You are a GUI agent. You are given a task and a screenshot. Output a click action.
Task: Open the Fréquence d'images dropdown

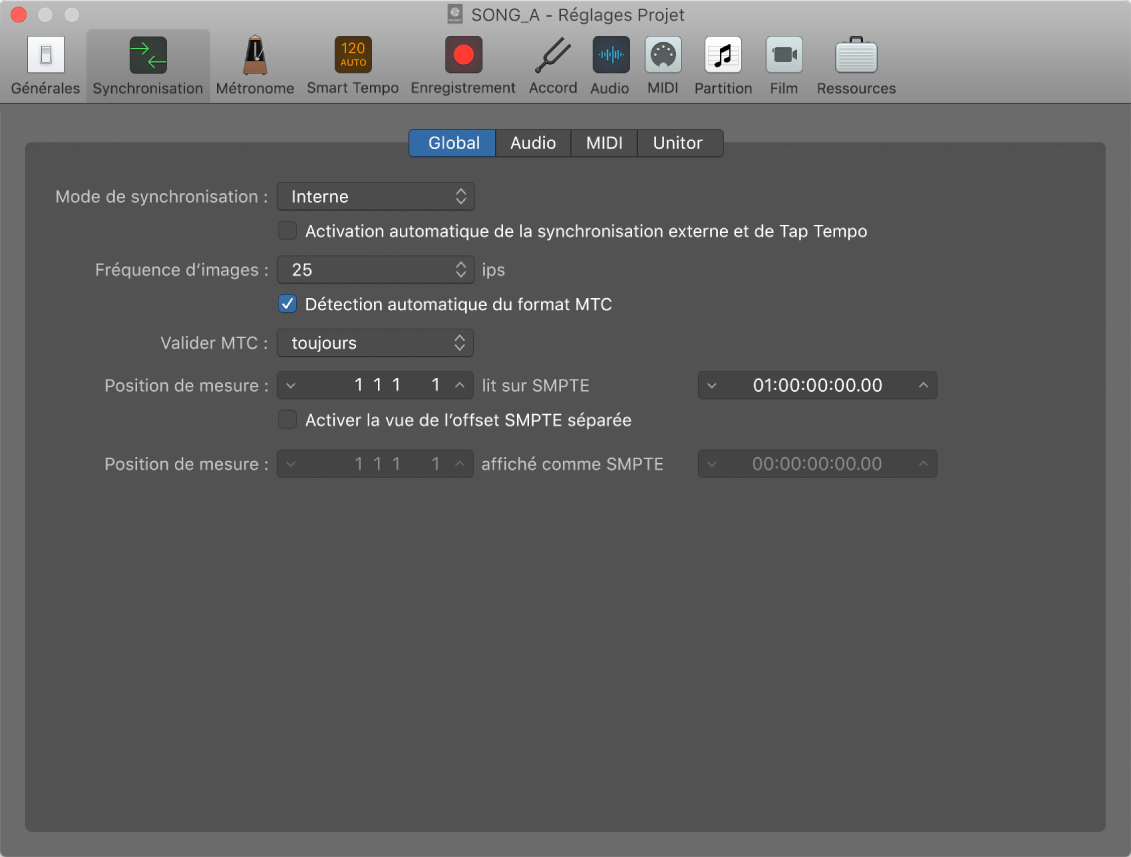click(x=376, y=270)
